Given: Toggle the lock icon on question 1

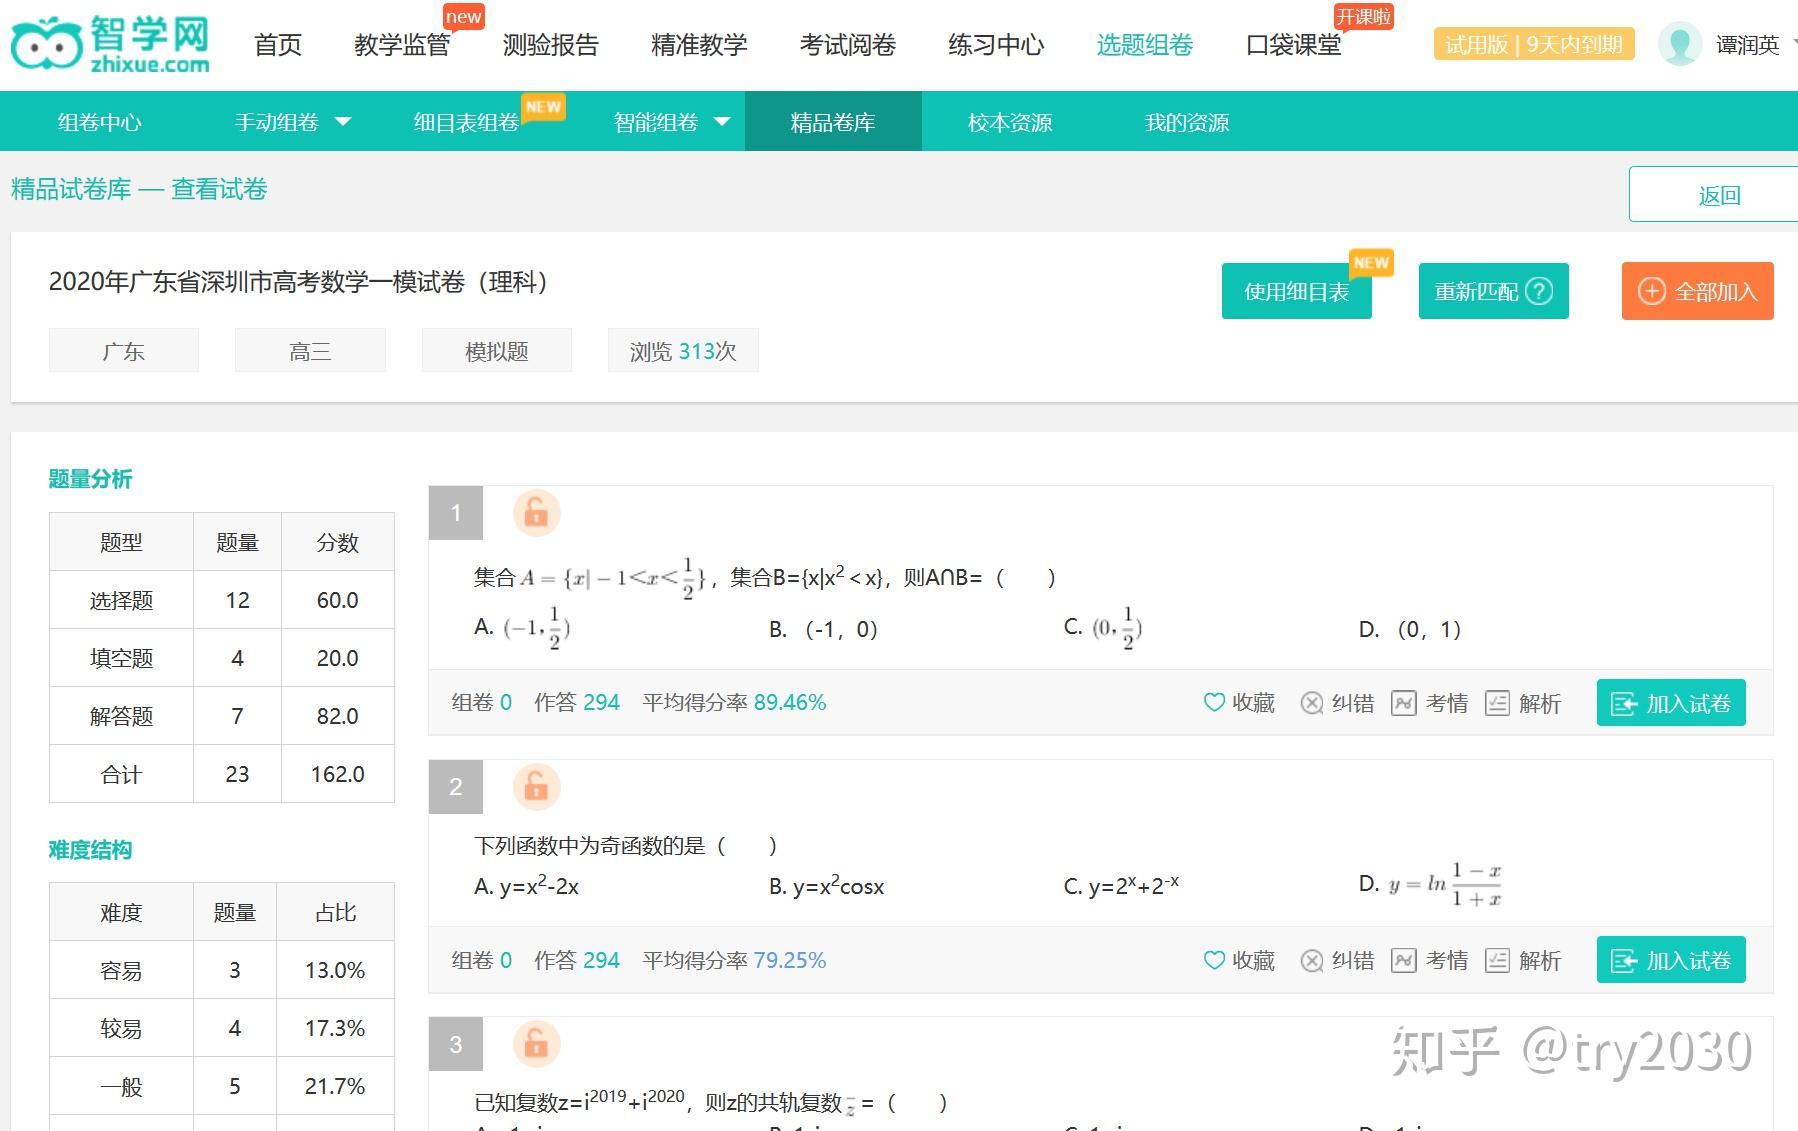Looking at the screenshot, I should [536, 513].
